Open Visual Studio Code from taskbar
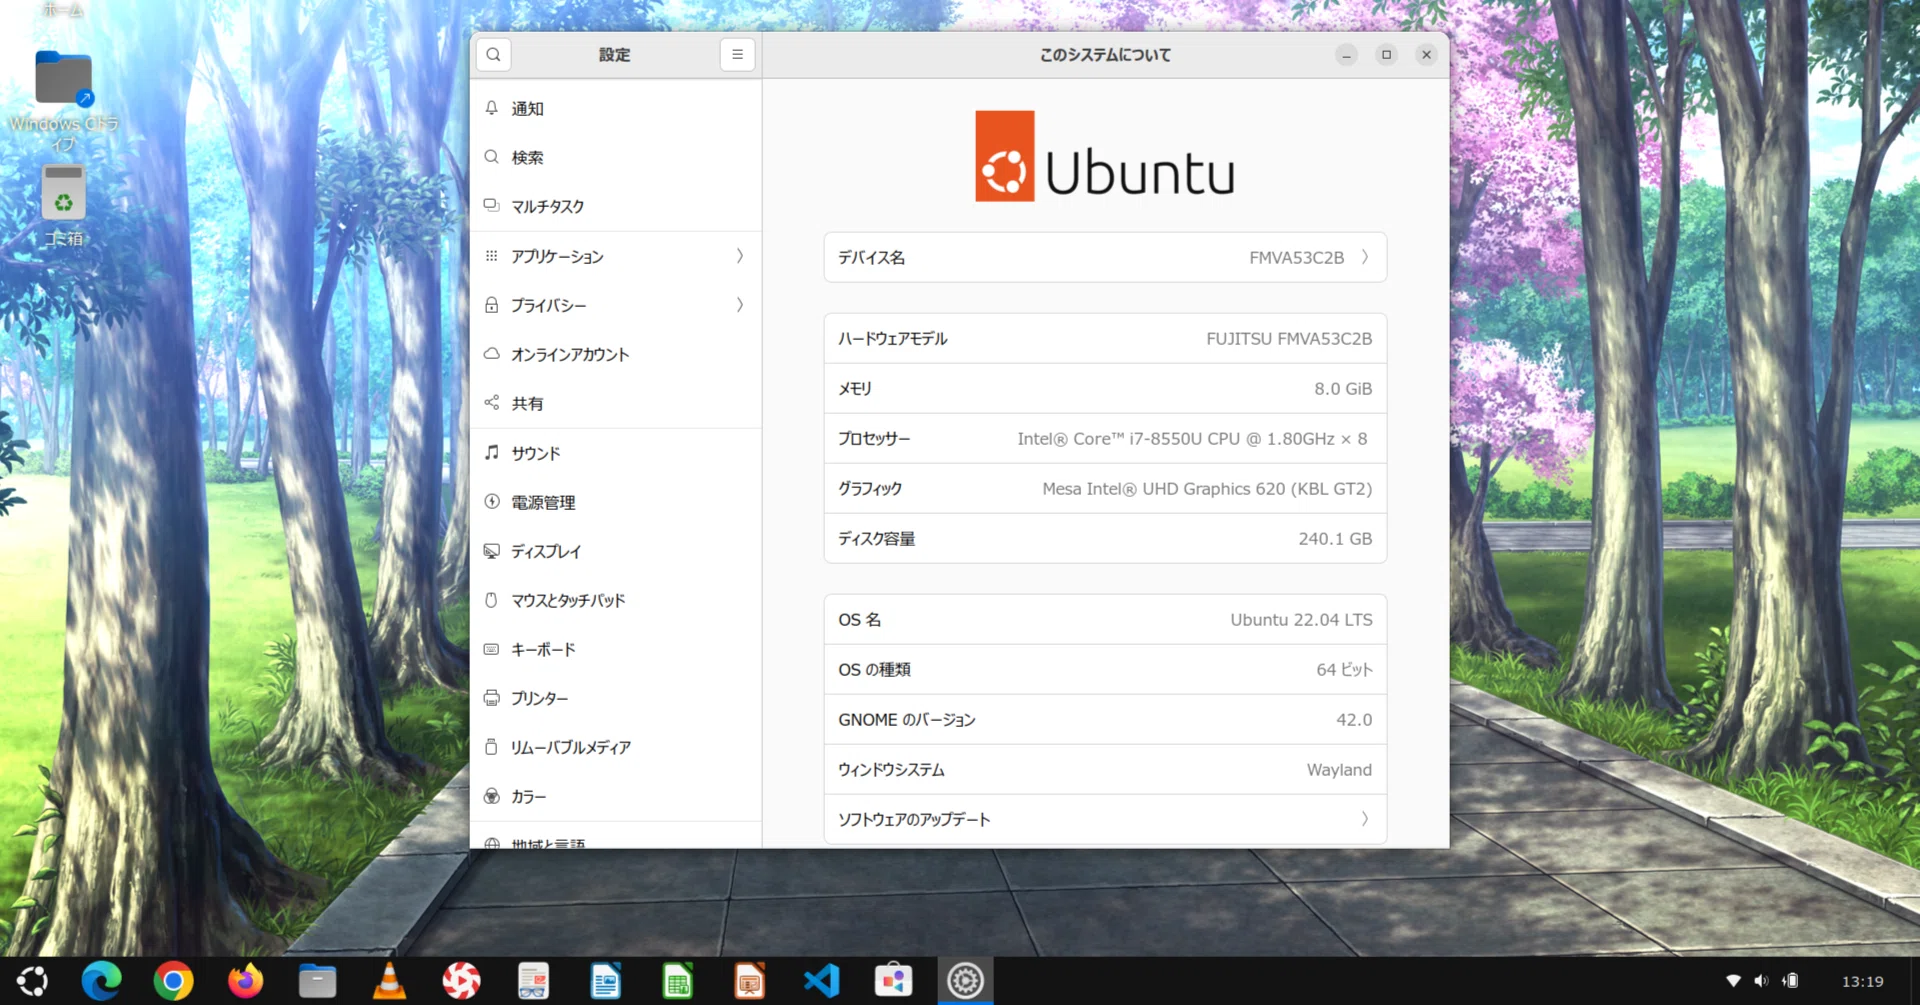 pos(821,981)
